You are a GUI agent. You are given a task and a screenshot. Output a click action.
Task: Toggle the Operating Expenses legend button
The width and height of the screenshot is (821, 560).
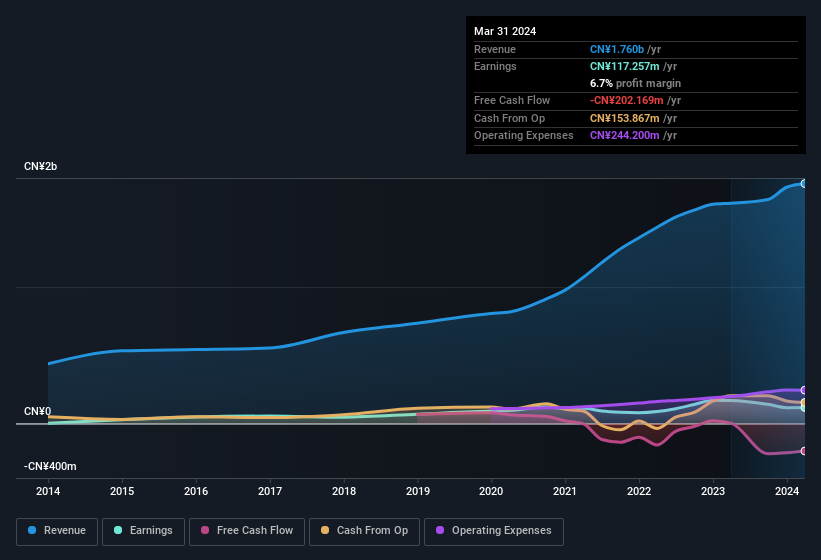[x=494, y=531]
